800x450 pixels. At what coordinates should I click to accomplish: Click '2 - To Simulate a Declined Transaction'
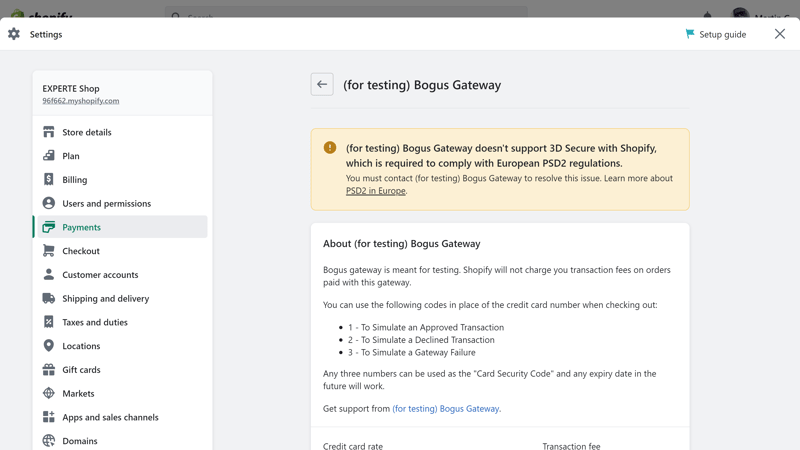pyautogui.click(x=421, y=340)
